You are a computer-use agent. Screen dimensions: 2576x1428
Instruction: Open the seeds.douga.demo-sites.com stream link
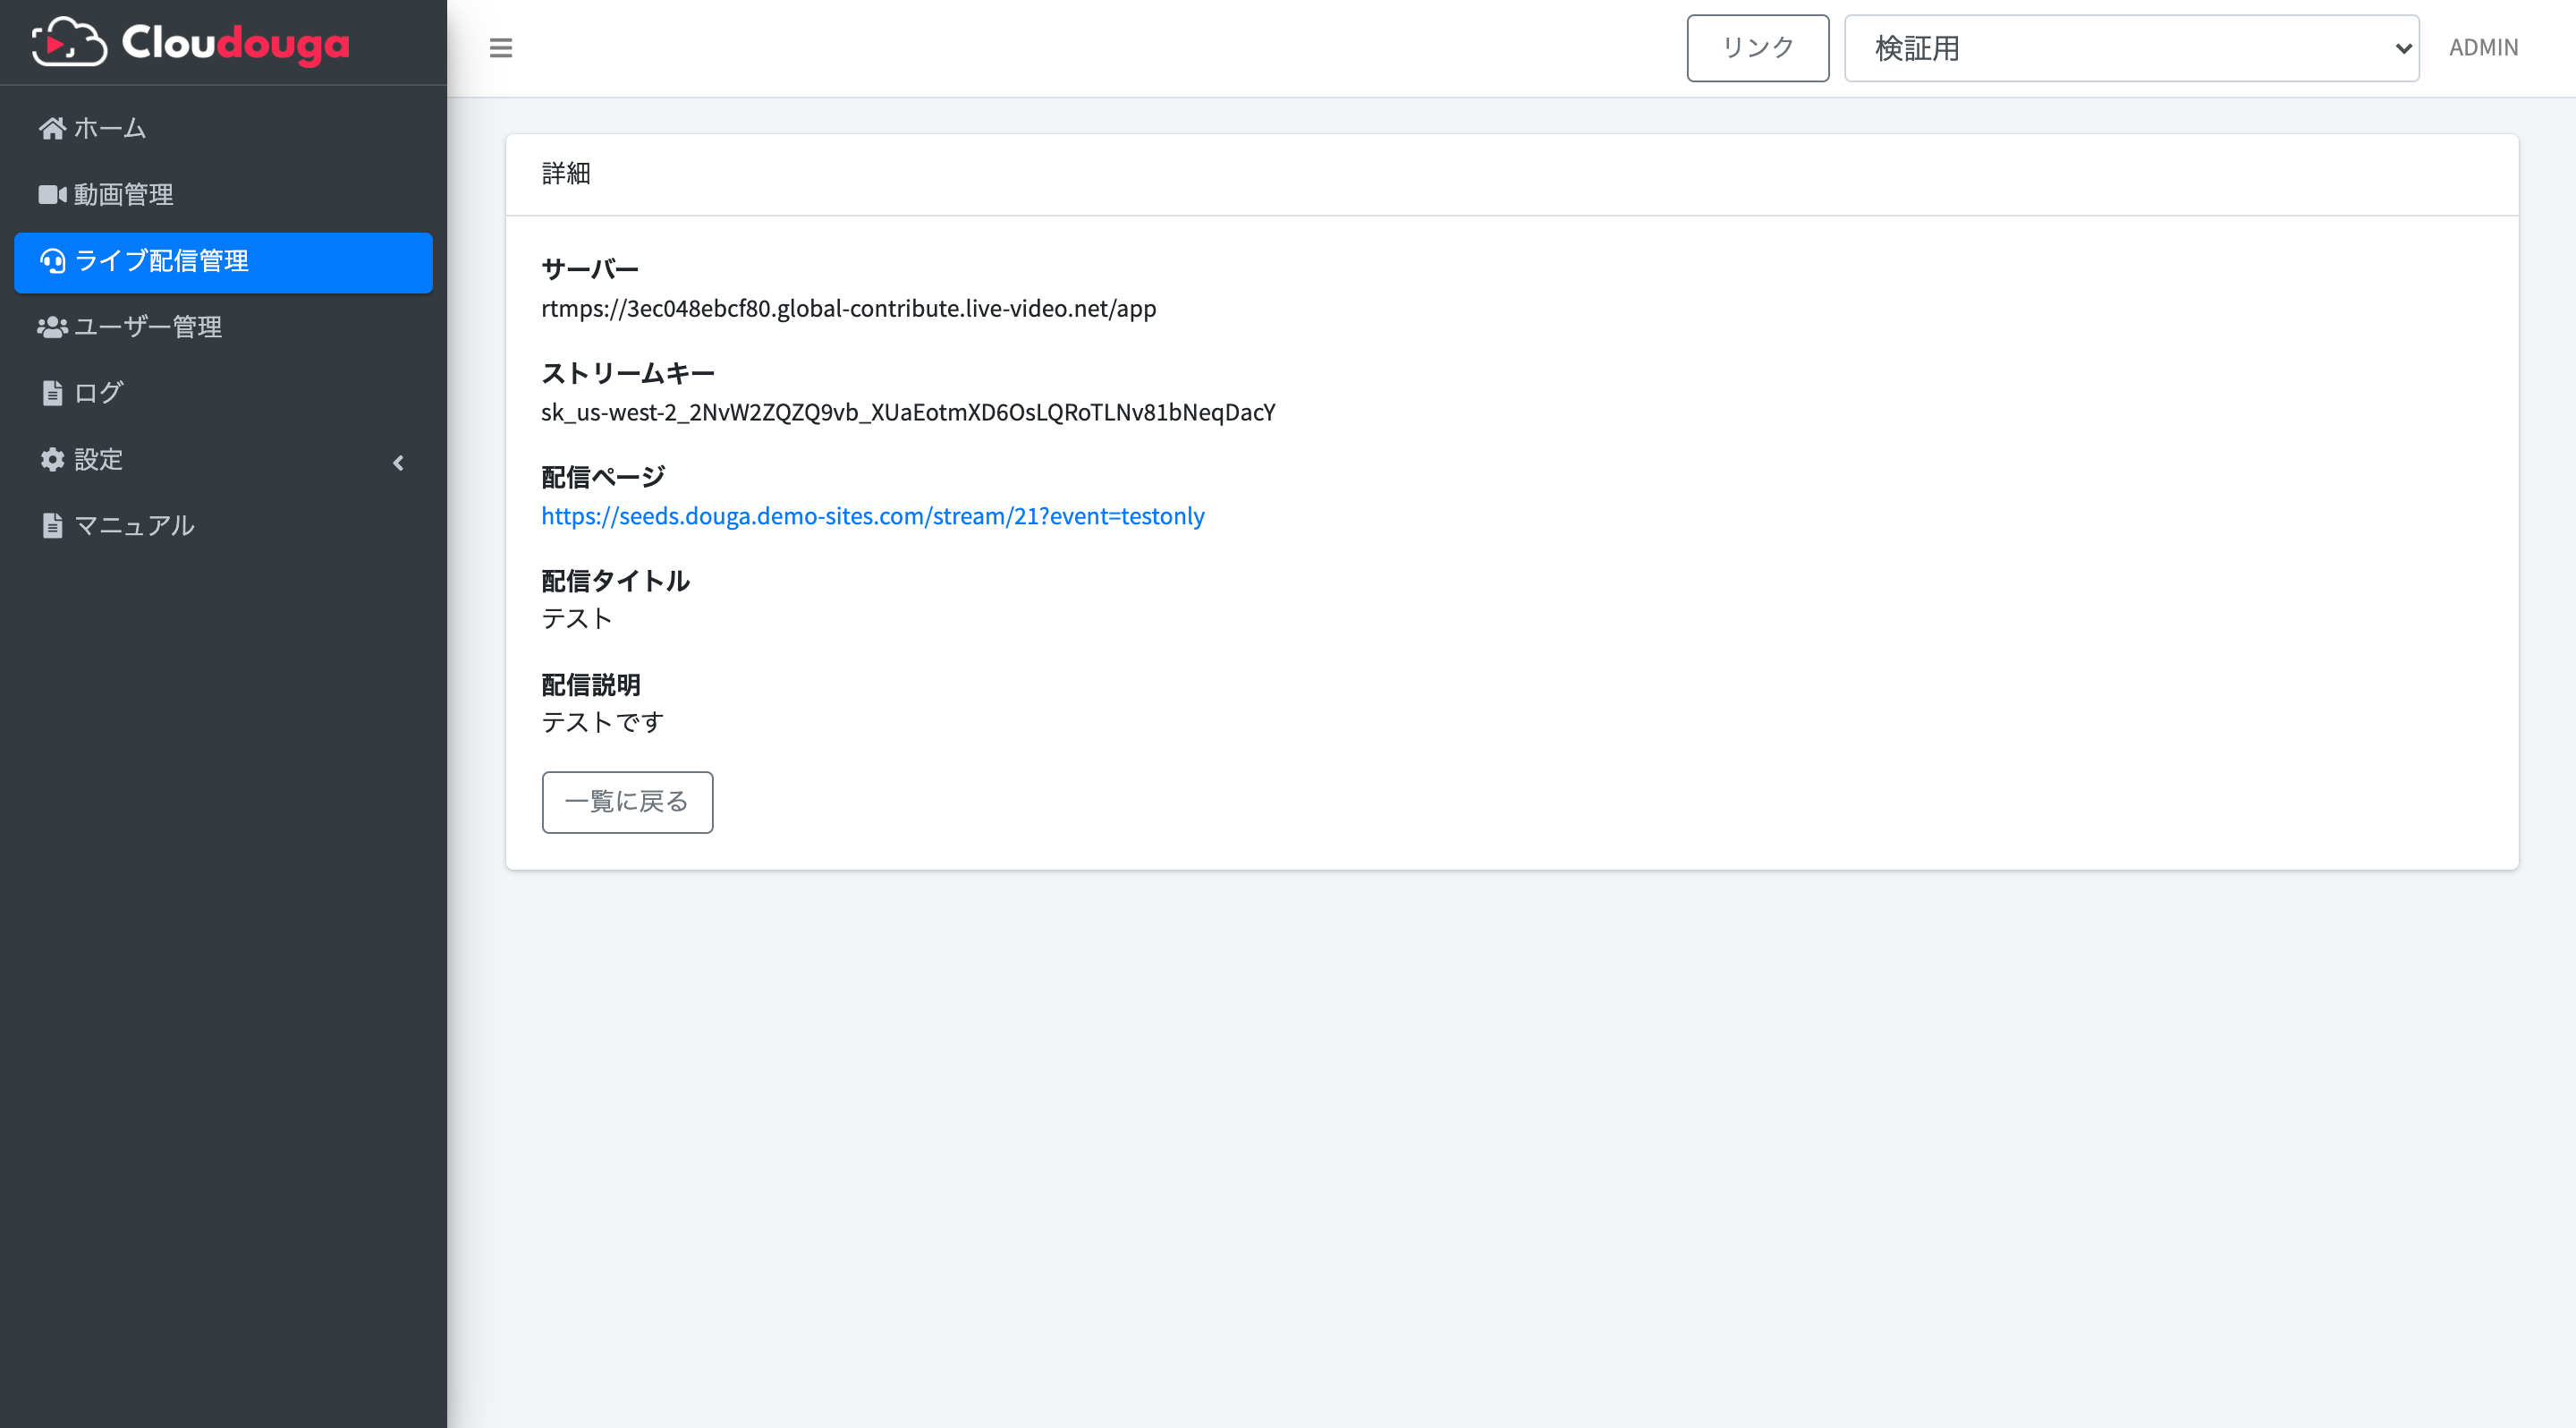[x=873, y=516]
